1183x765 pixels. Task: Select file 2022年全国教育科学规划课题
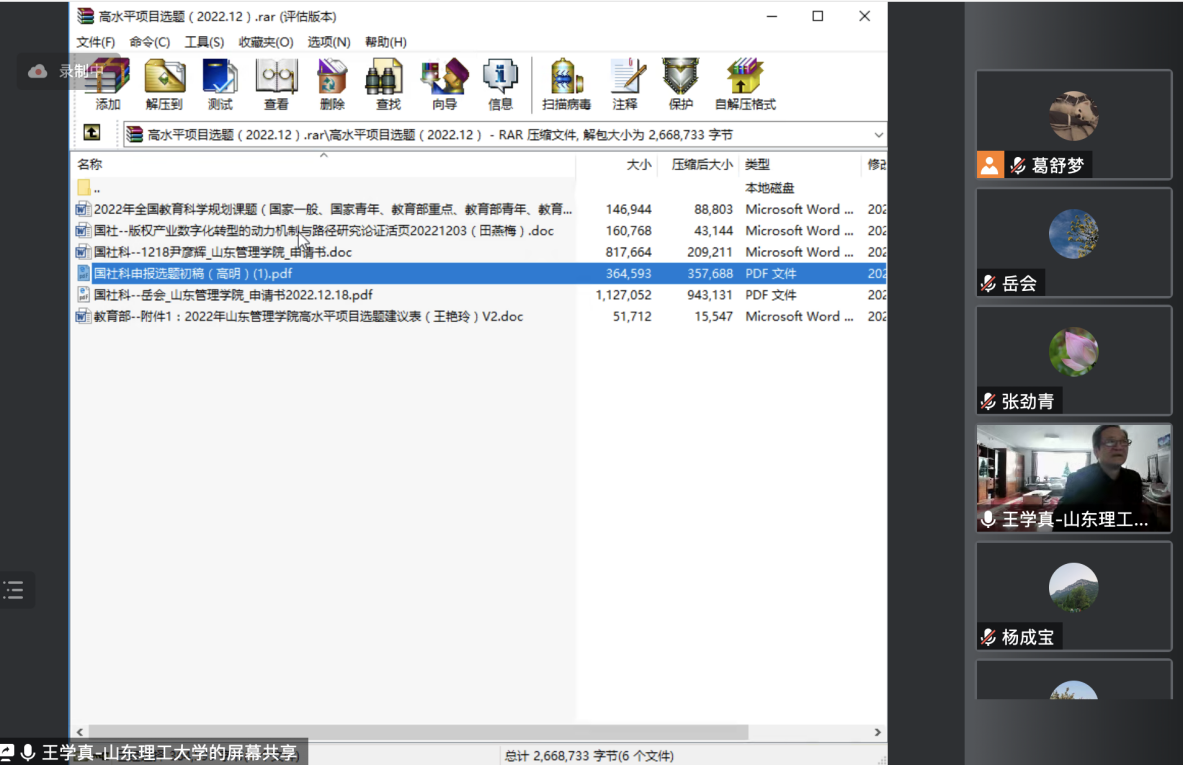[x=479, y=209]
